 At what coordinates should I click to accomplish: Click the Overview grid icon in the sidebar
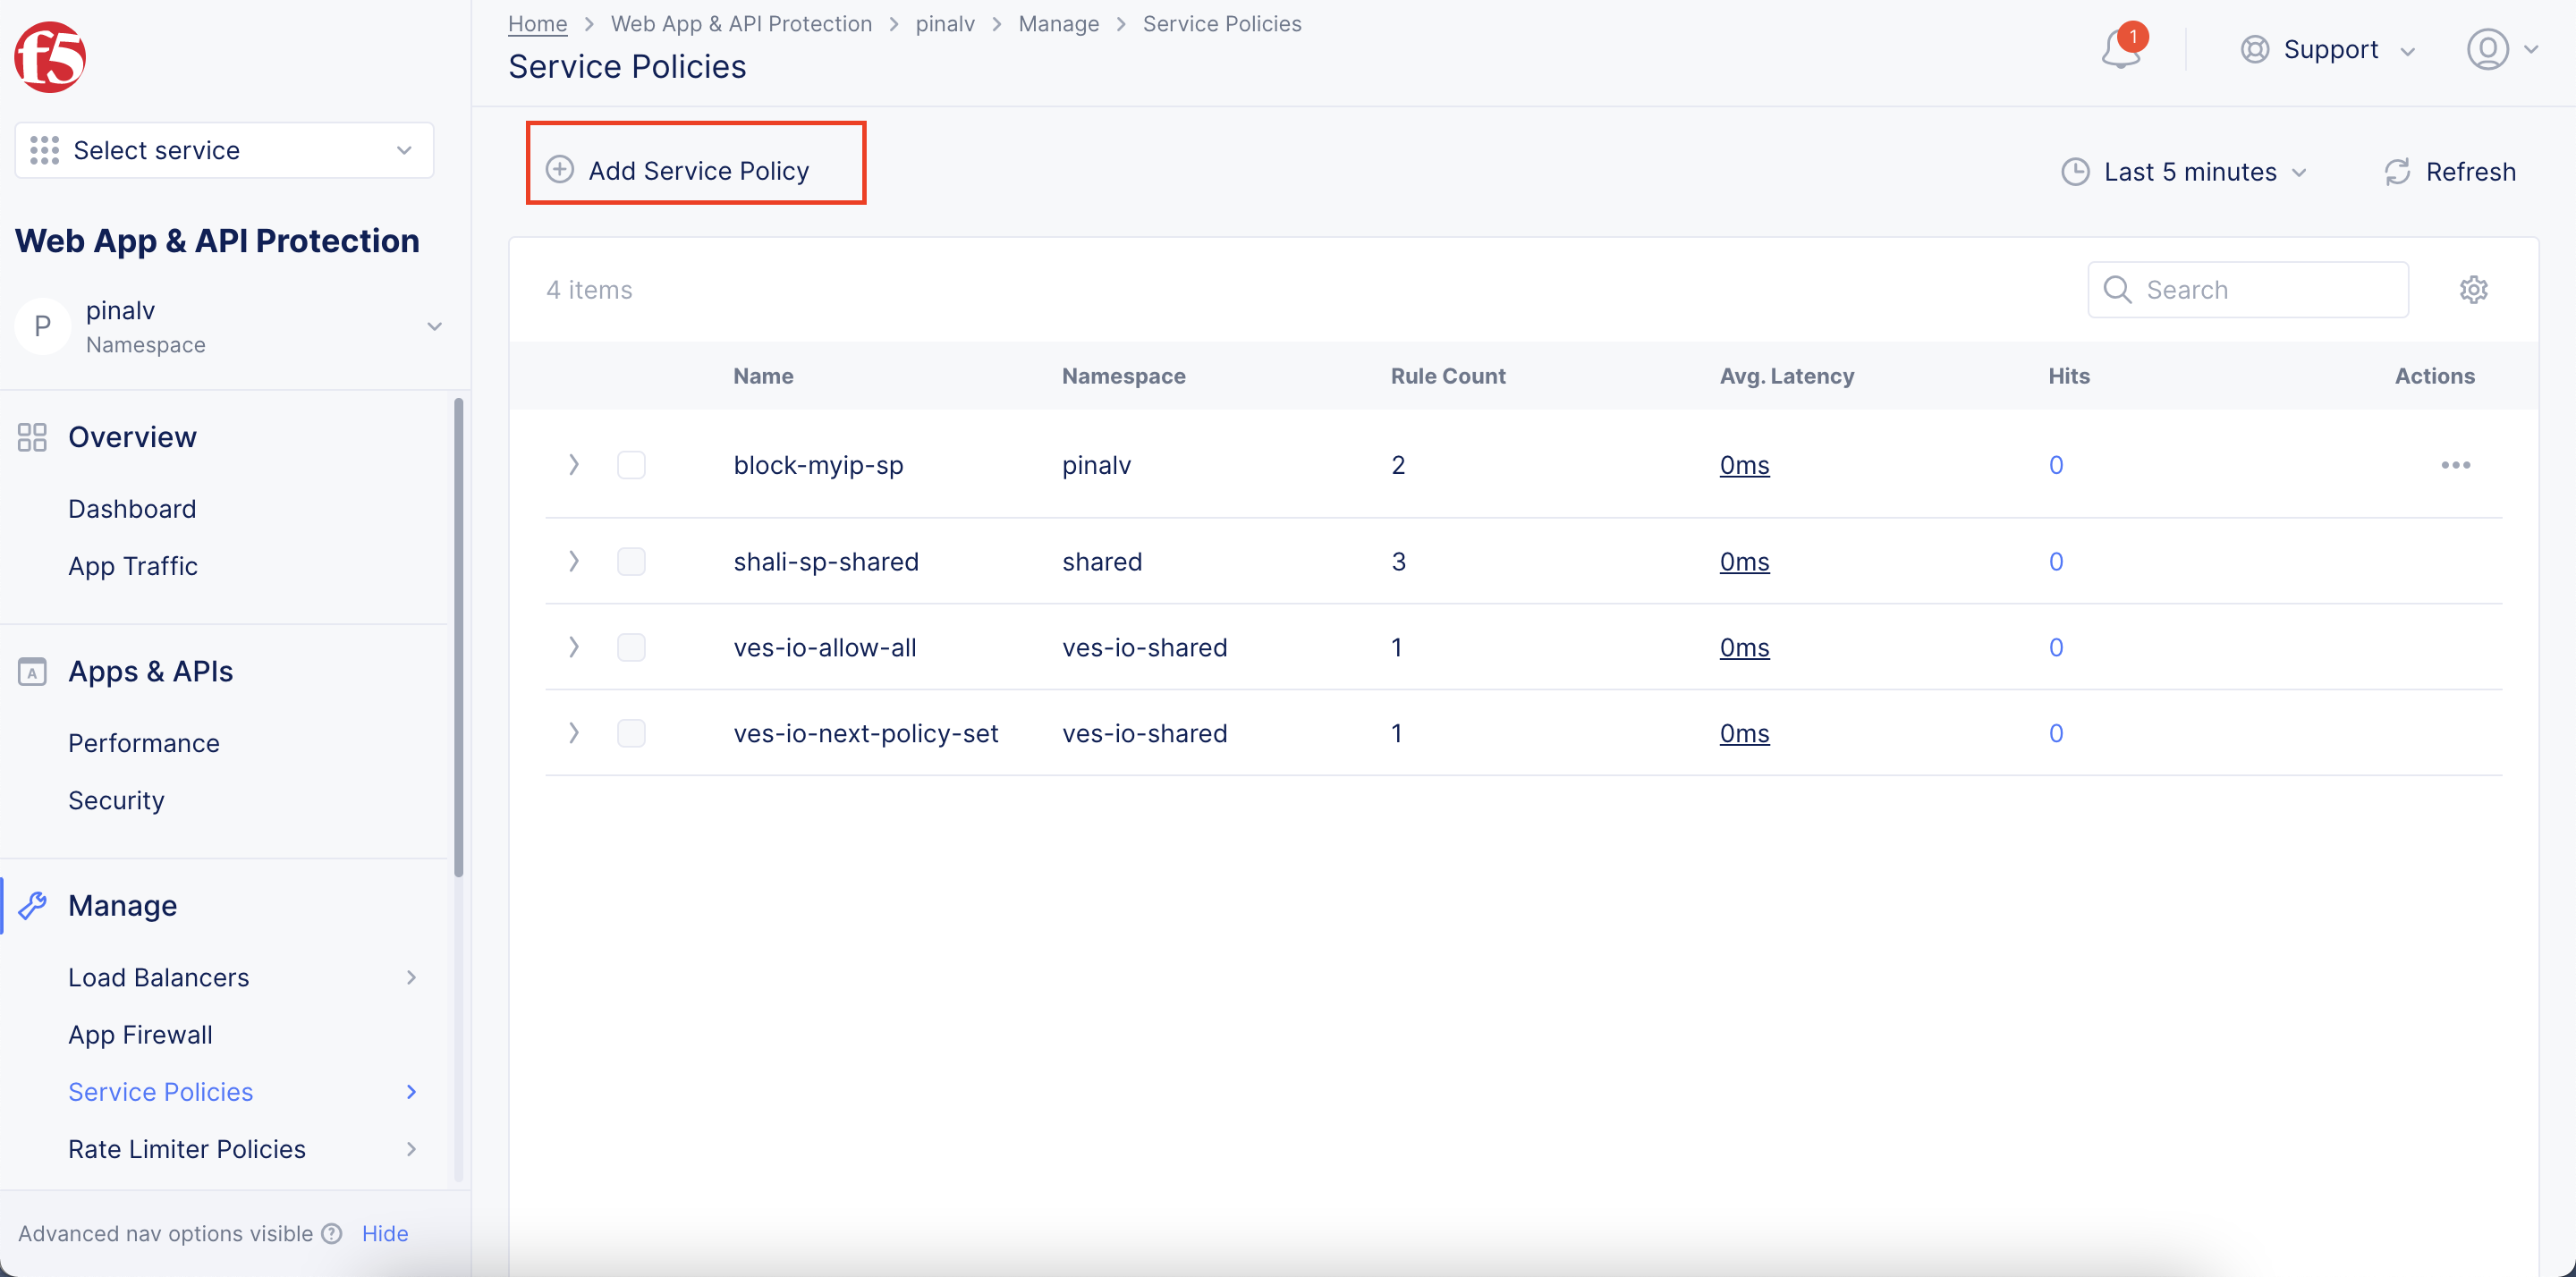pyautogui.click(x=31, y=436)
